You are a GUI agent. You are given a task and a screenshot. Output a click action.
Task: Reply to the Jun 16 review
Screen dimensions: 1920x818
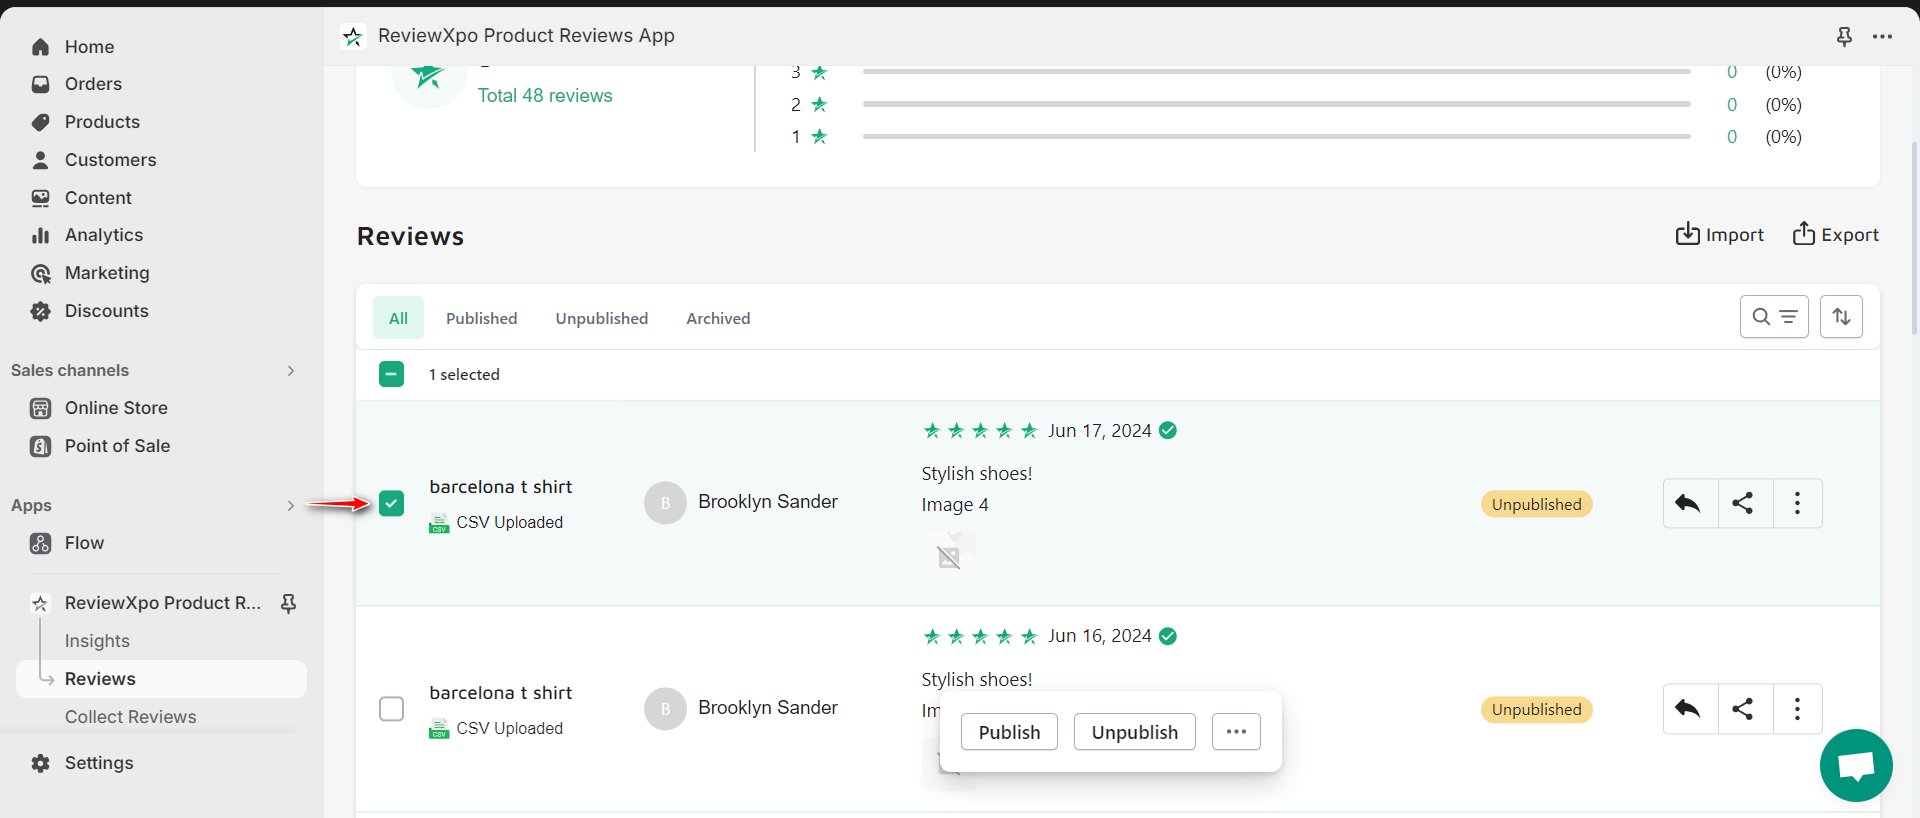(x=1689, y=709)
